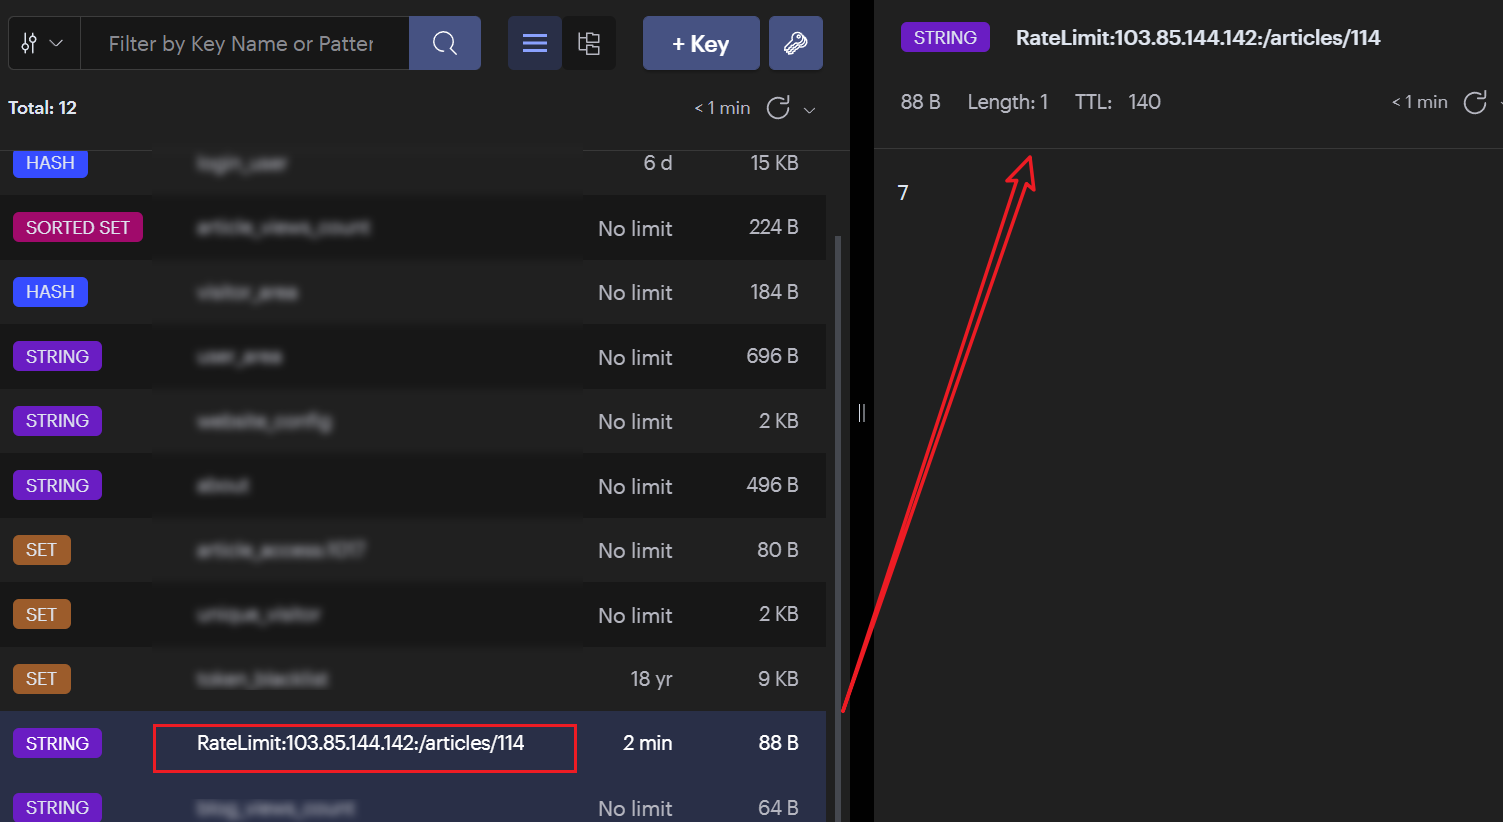Screen dimensions: 1503x822
Task: Select the STRING key sized 696 B
Action: coord(413,357)
